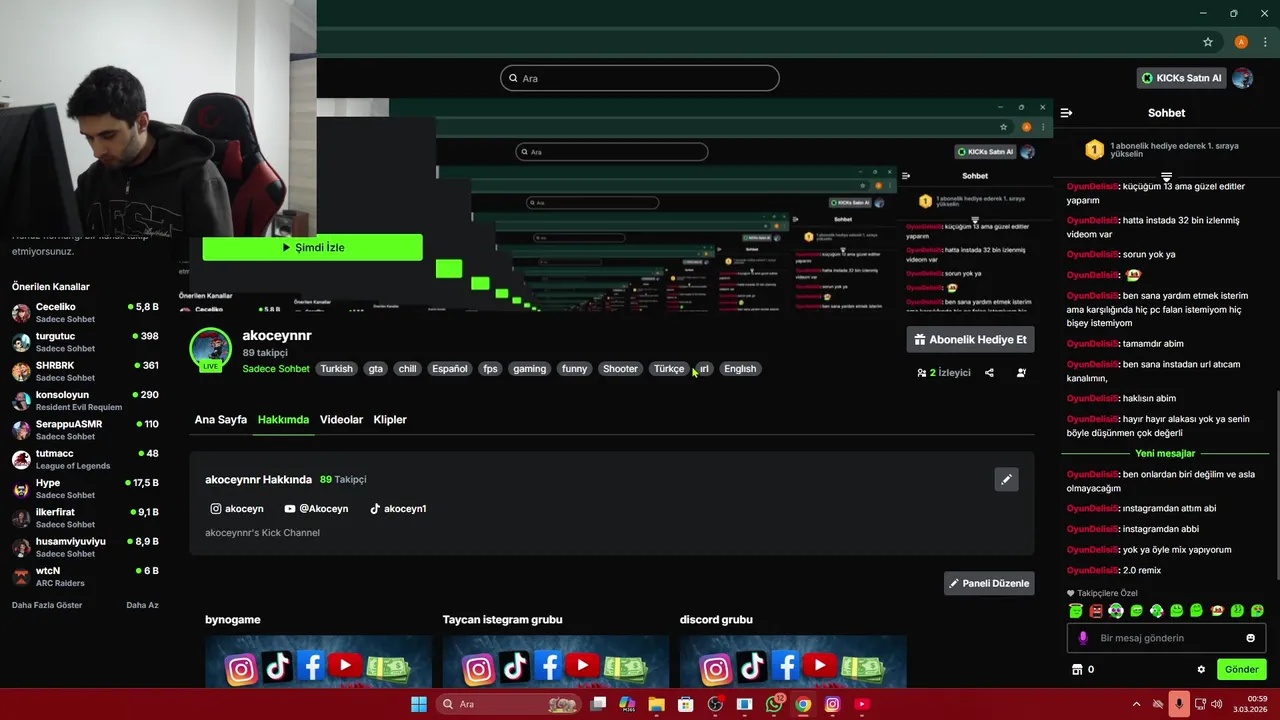
Task: Click the Şimdi İzle button
Action: pos(312,247)
